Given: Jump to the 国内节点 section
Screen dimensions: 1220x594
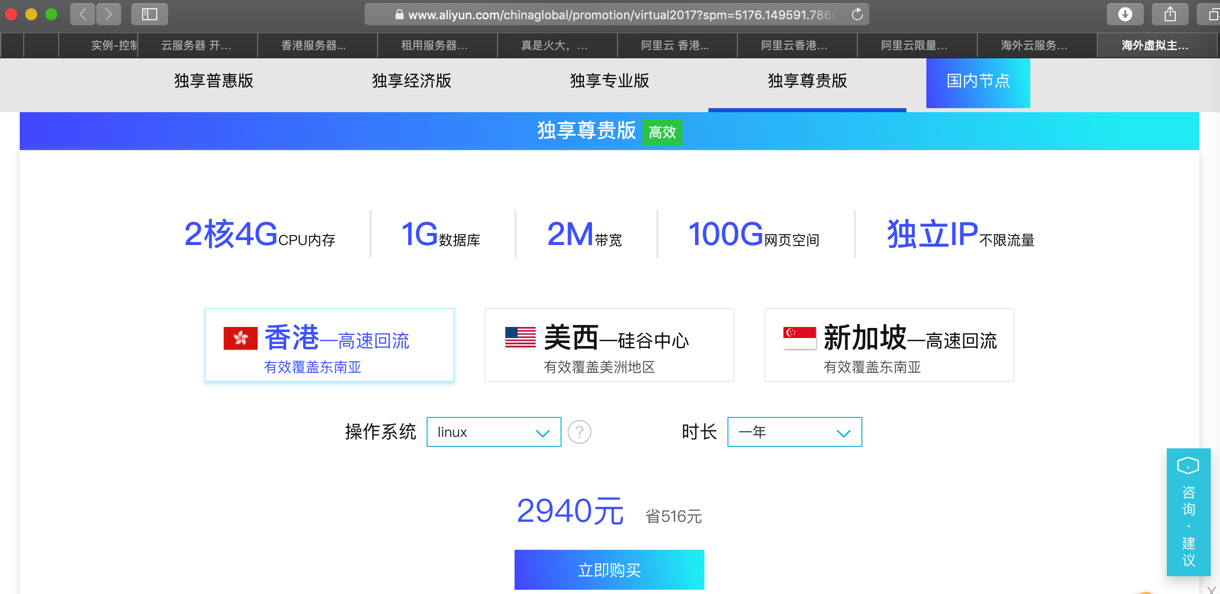Looking at the screenshot, I should pyautogui.click(x=978, y=82).
